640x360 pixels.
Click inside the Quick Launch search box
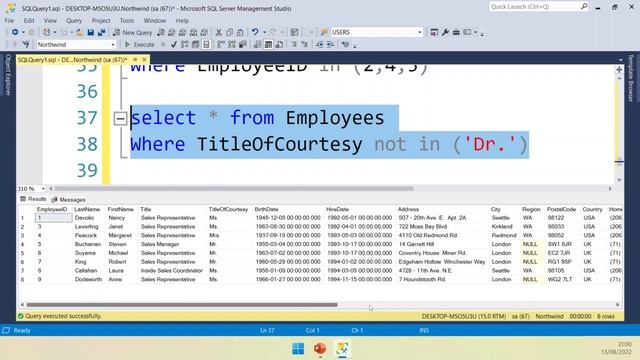(535, 7)
